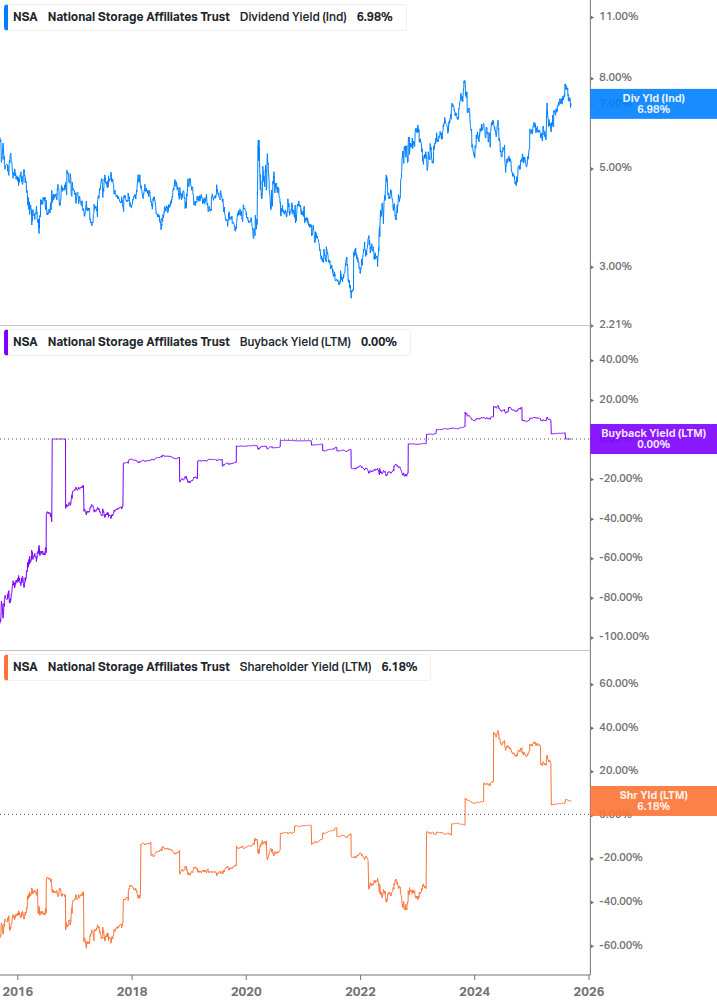The image size is (717, 1005).
Task: Click the 2016 label on the time axis
Action: click(x=17, y=992)
